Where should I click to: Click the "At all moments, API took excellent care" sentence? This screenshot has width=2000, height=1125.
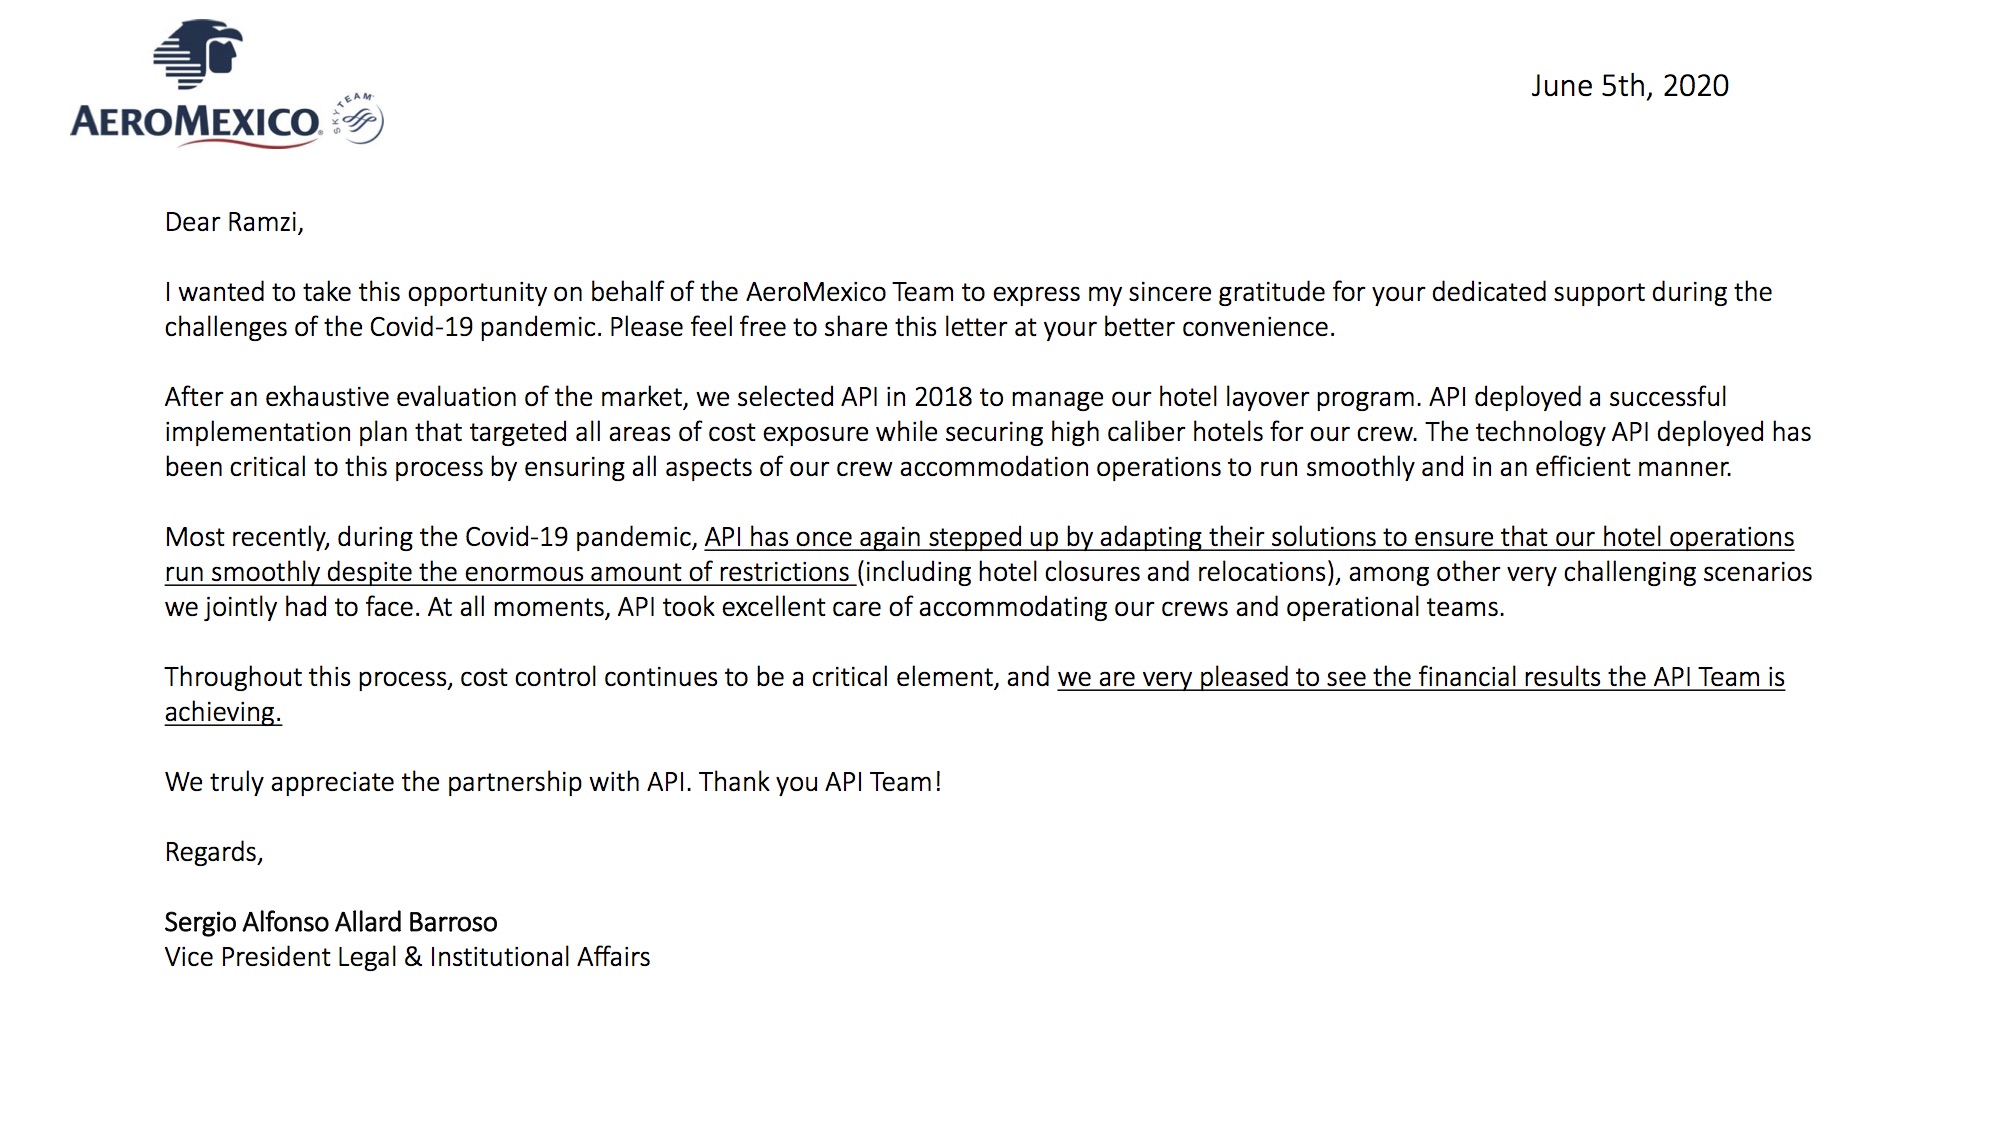[965, 607]
